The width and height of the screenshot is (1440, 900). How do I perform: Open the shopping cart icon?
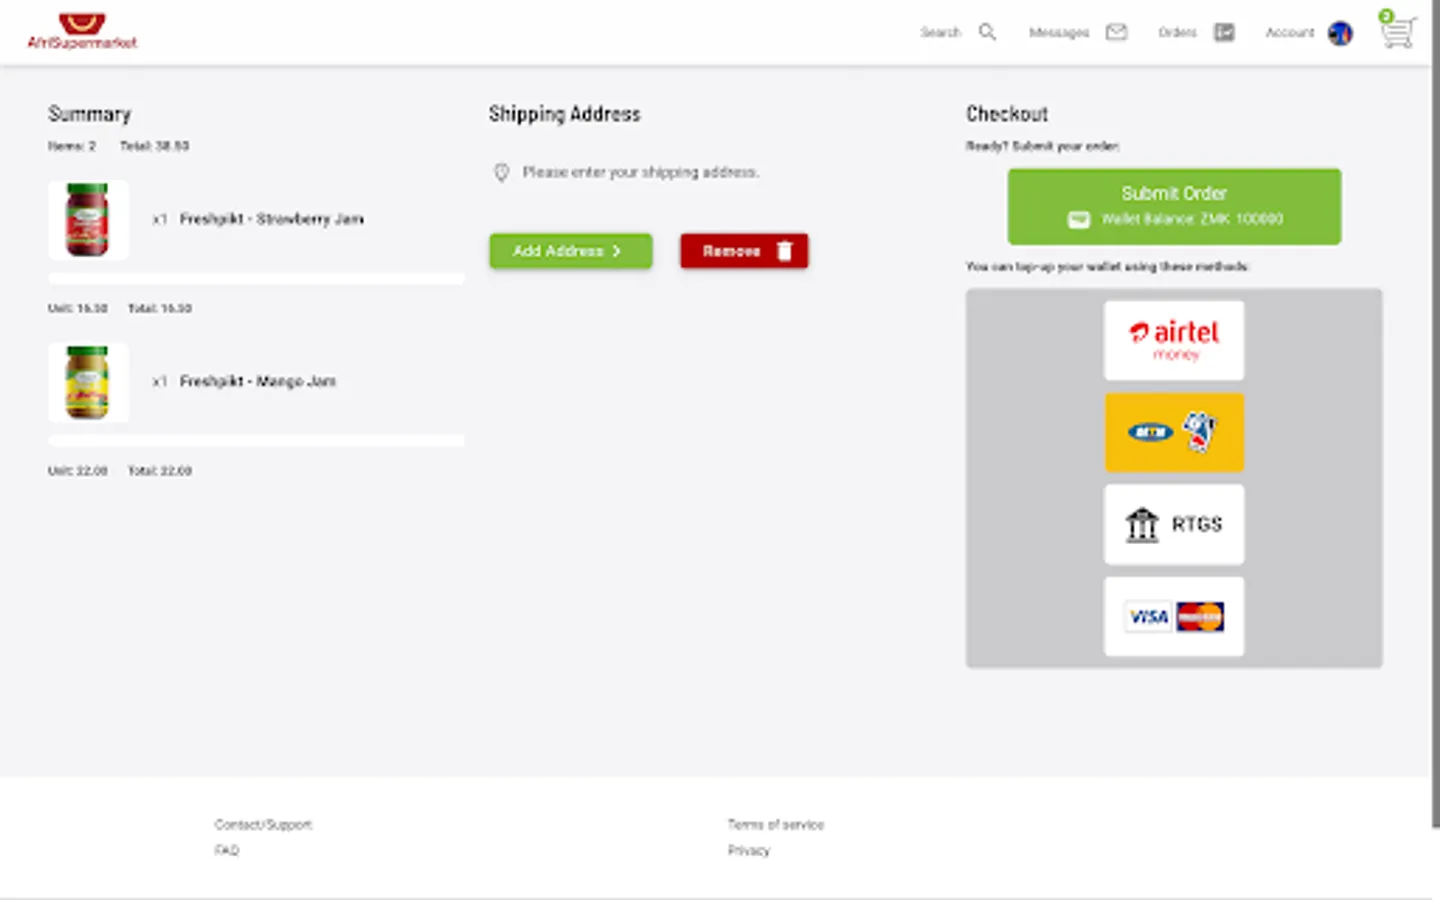[x=1398, y=32]
